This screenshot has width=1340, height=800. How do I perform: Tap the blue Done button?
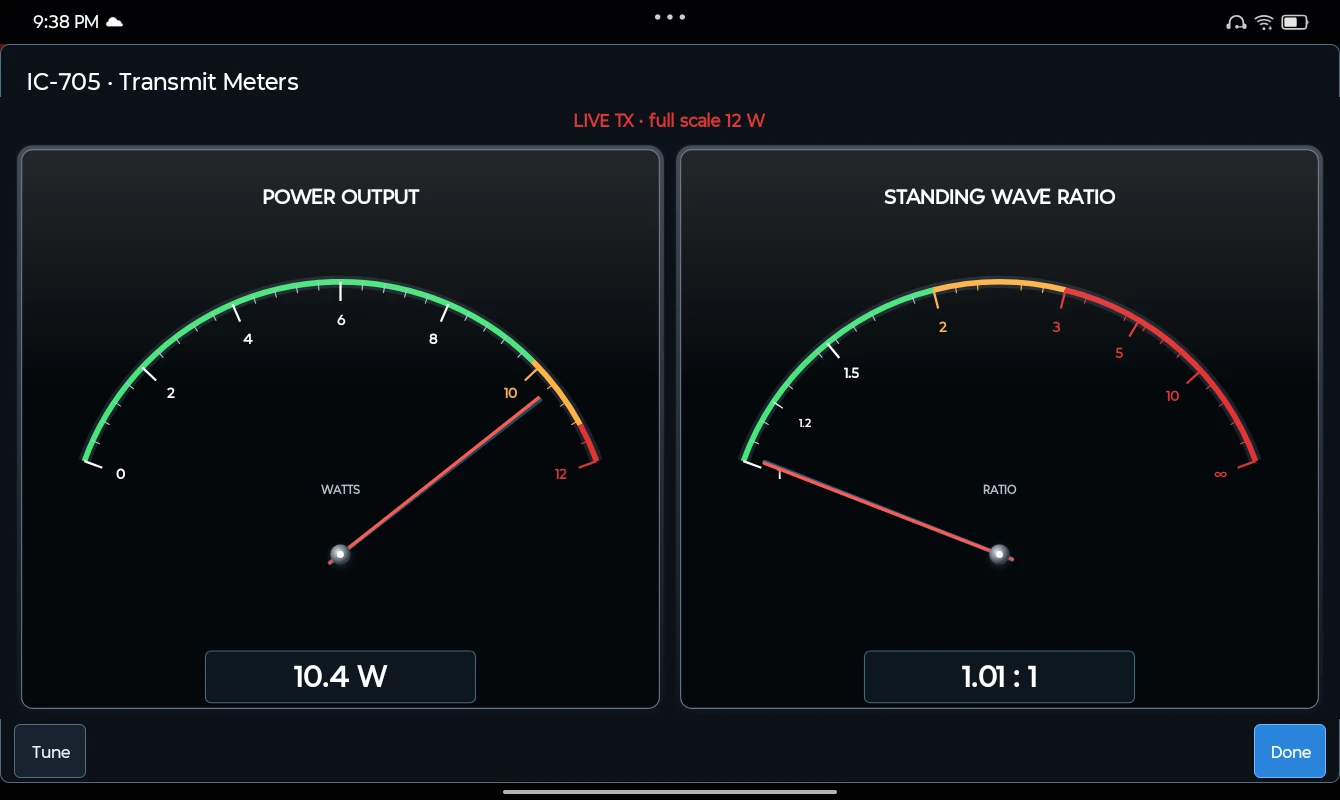(1290, 751)
